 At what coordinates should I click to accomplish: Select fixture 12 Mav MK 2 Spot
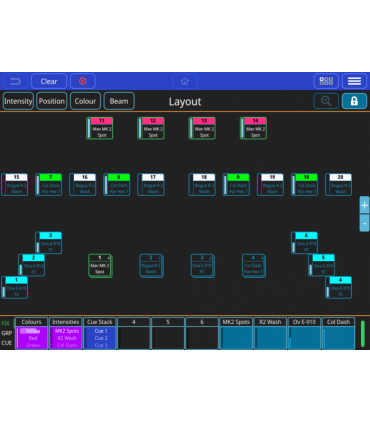151,128
